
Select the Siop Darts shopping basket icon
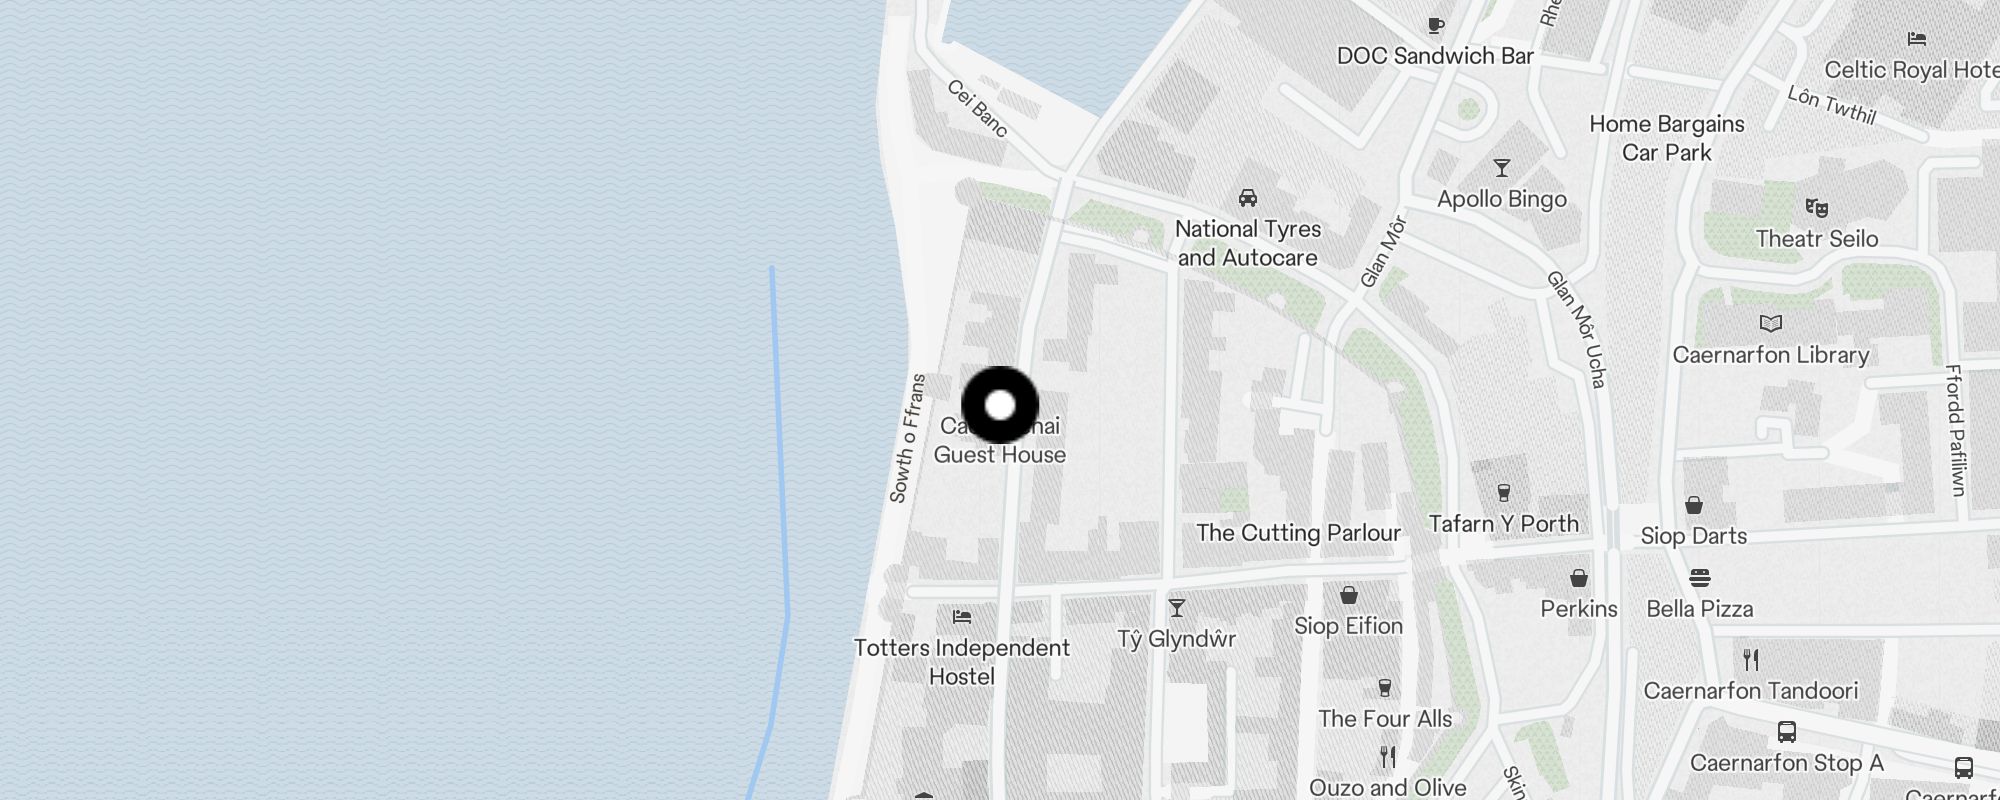coord(1694,505)
